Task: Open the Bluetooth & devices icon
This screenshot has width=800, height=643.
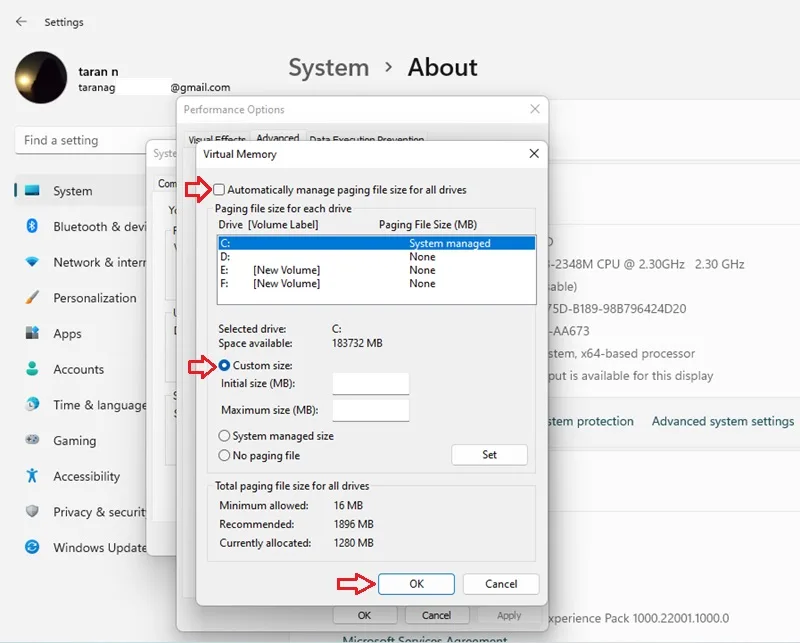Action: pos(32,226)
